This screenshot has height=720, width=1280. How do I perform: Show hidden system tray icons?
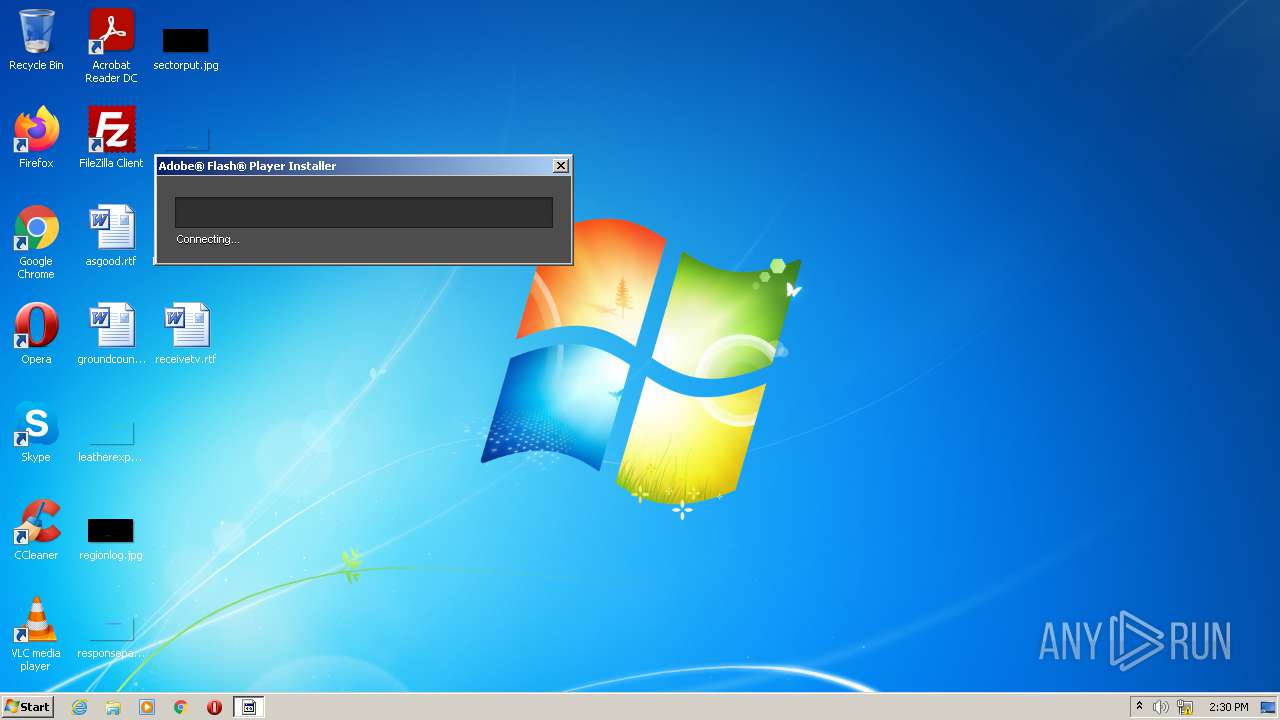coord(1139,707)
